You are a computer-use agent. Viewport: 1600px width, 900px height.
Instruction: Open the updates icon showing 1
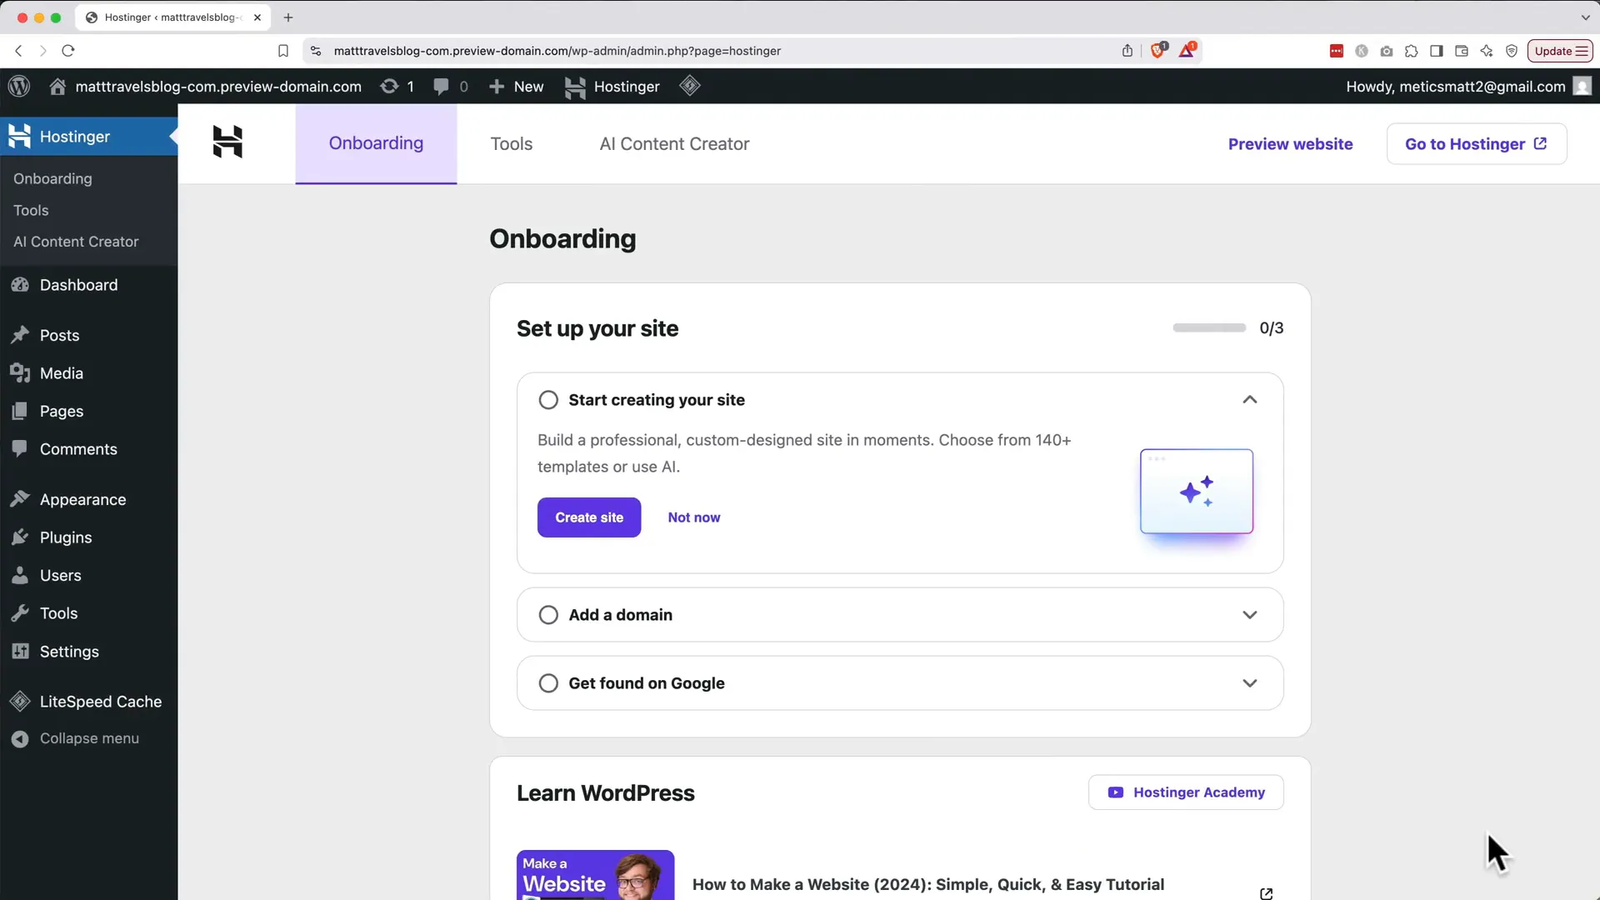389,87
